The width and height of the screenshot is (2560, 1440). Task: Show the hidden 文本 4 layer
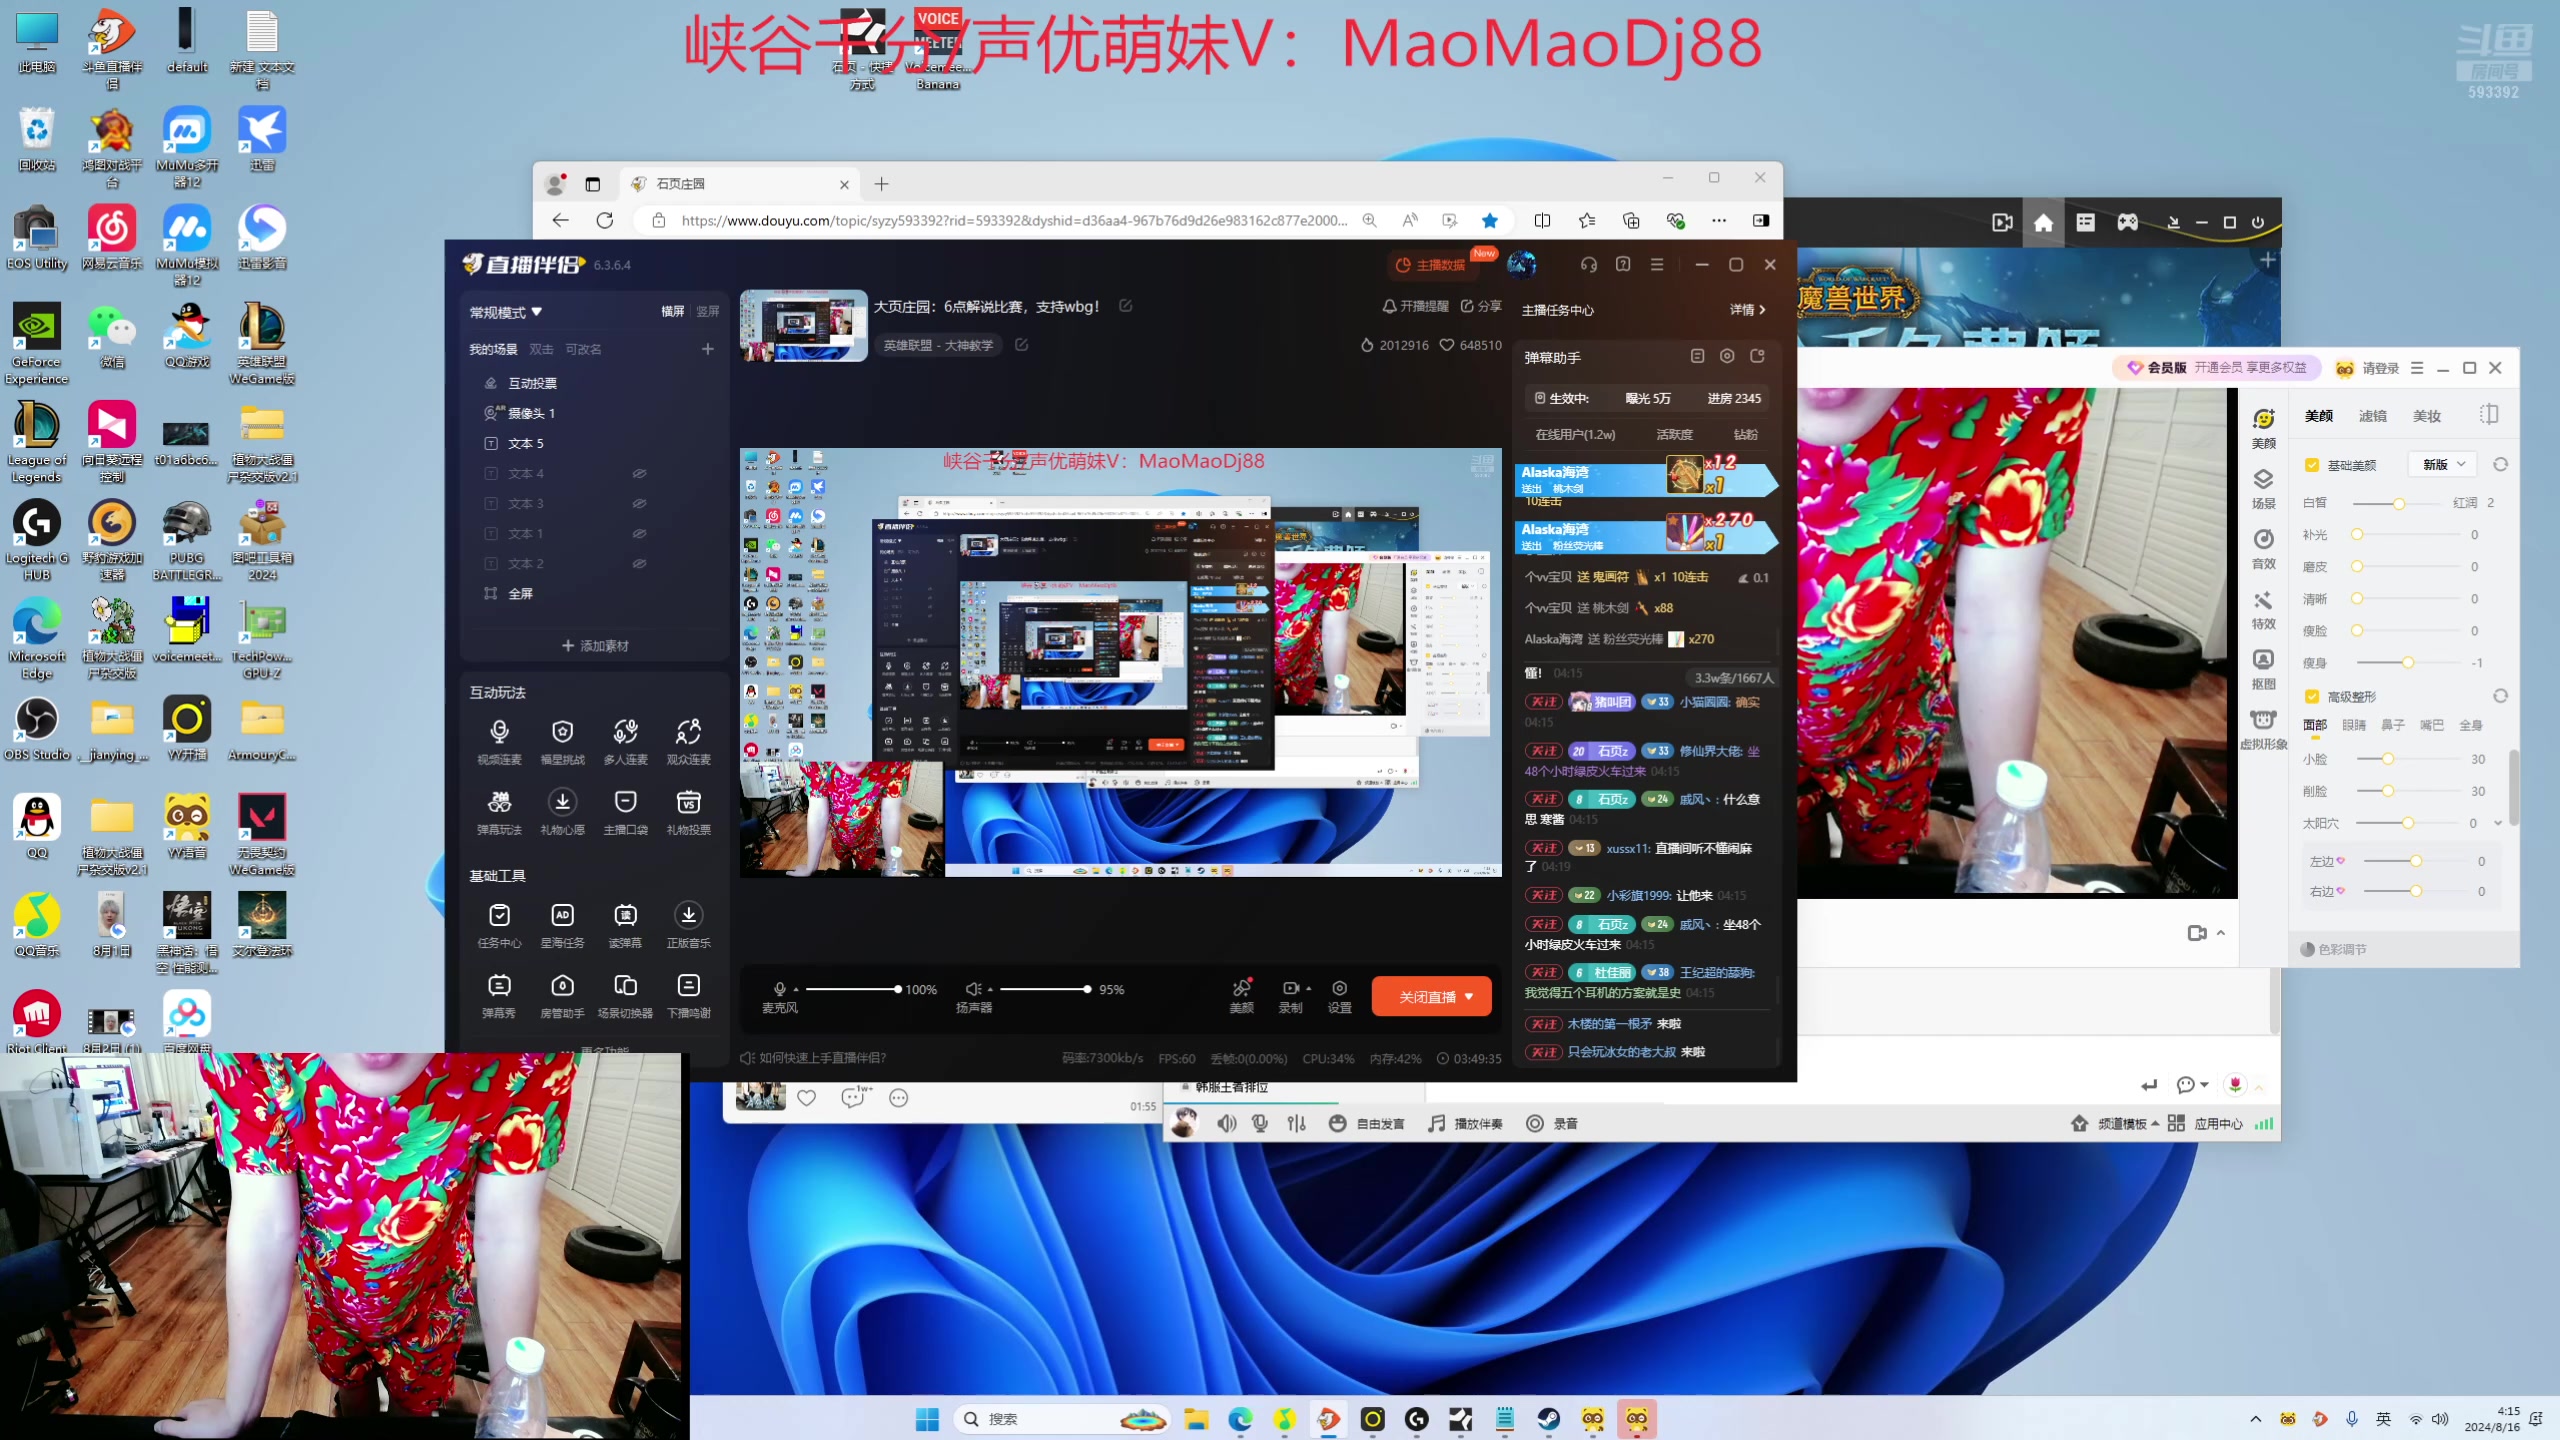tap(639, 473)
